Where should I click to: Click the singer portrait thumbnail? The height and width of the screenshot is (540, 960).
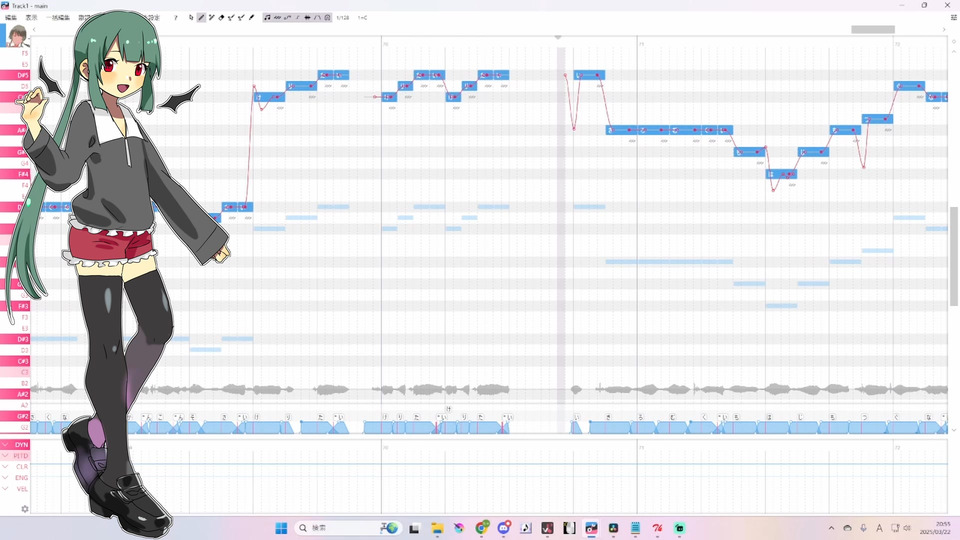17,36
